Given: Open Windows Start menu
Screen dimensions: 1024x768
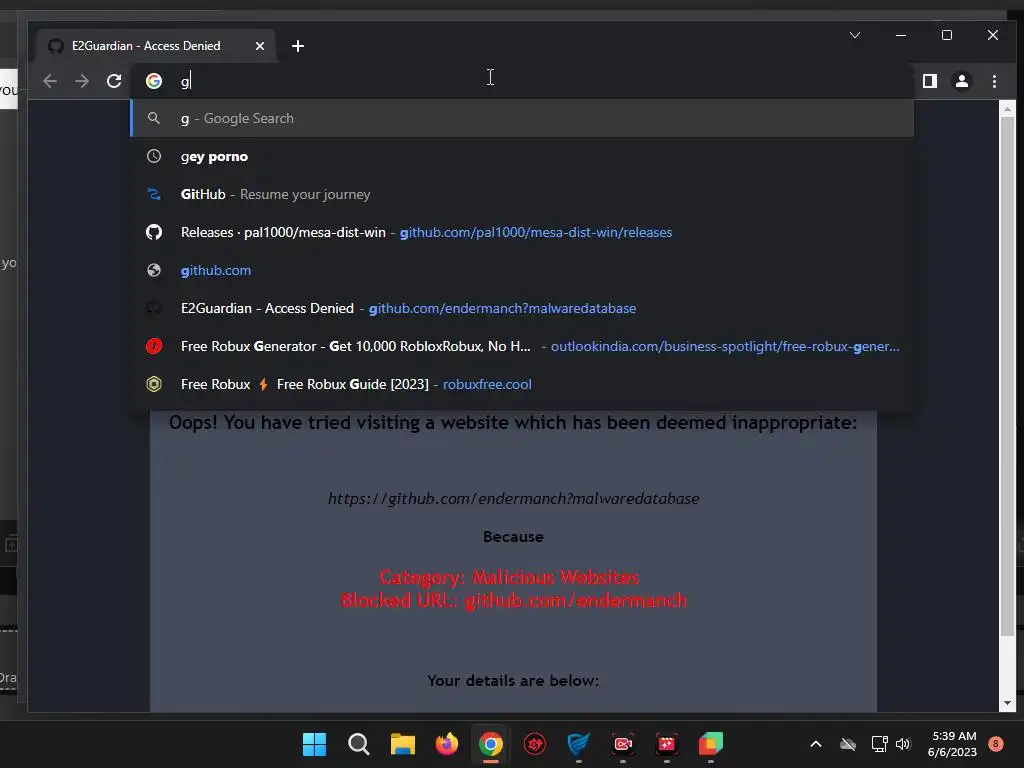Looking at the screenshot, I should tap(314, 744).
